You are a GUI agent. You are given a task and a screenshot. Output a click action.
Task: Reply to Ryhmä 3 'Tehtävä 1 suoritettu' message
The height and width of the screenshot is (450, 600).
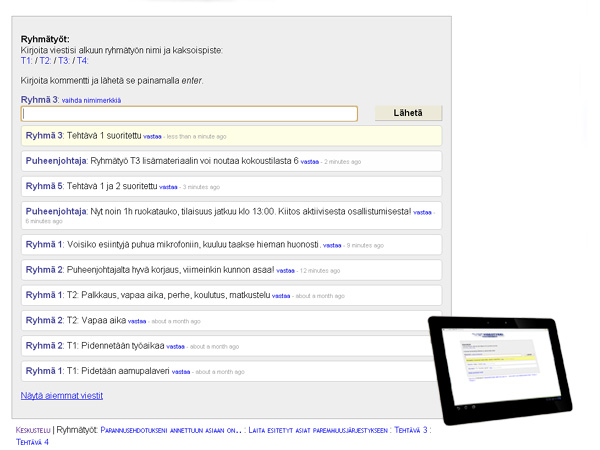[152, 136]
